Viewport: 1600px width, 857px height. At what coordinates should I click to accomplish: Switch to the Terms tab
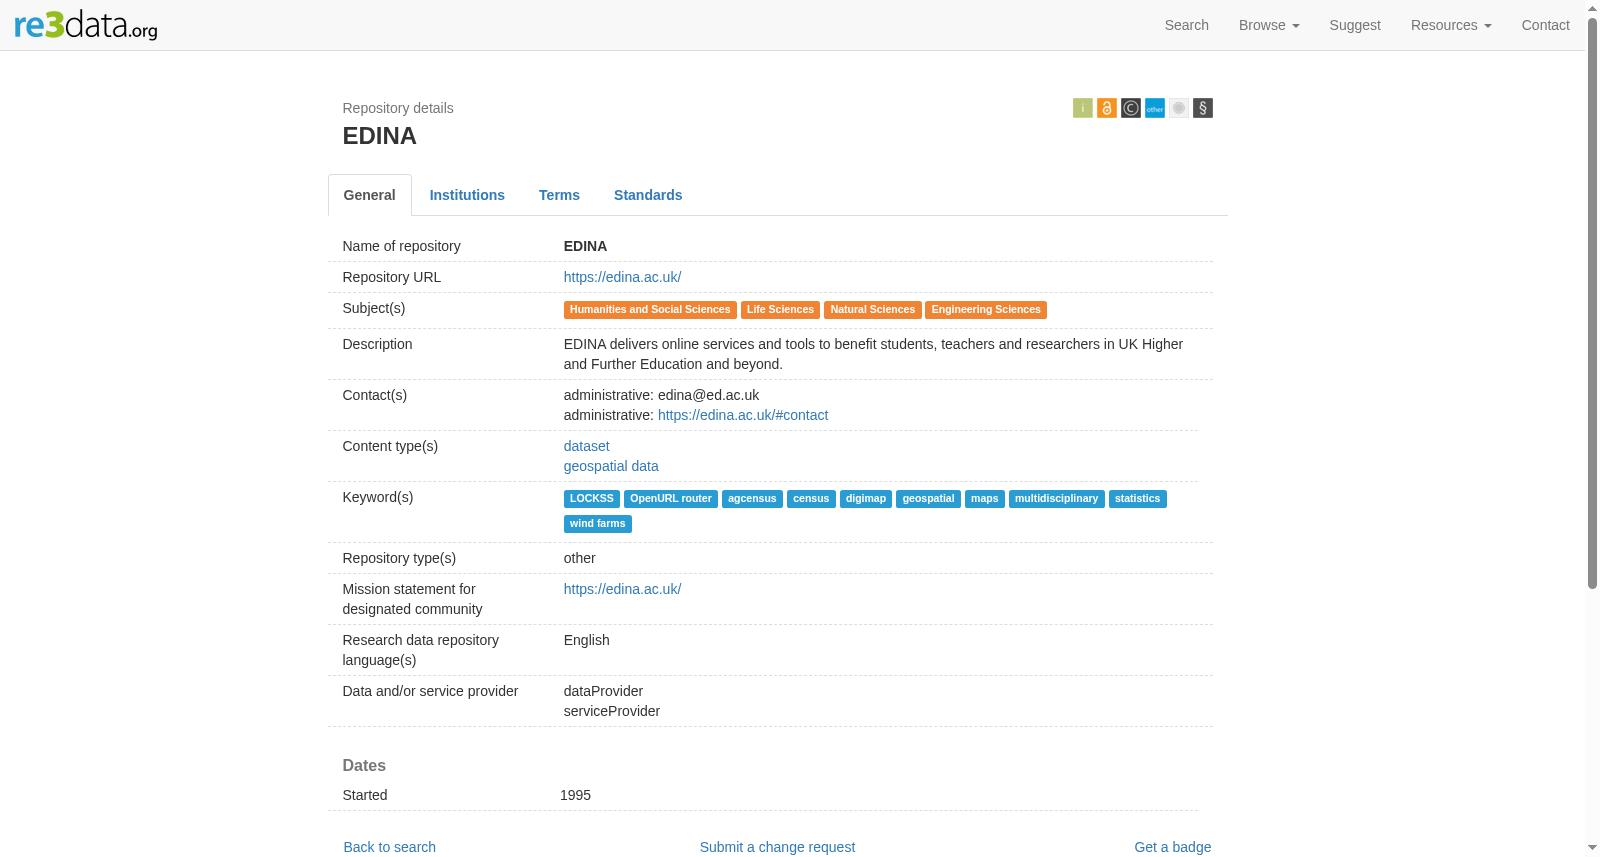[x=559, y=195]
